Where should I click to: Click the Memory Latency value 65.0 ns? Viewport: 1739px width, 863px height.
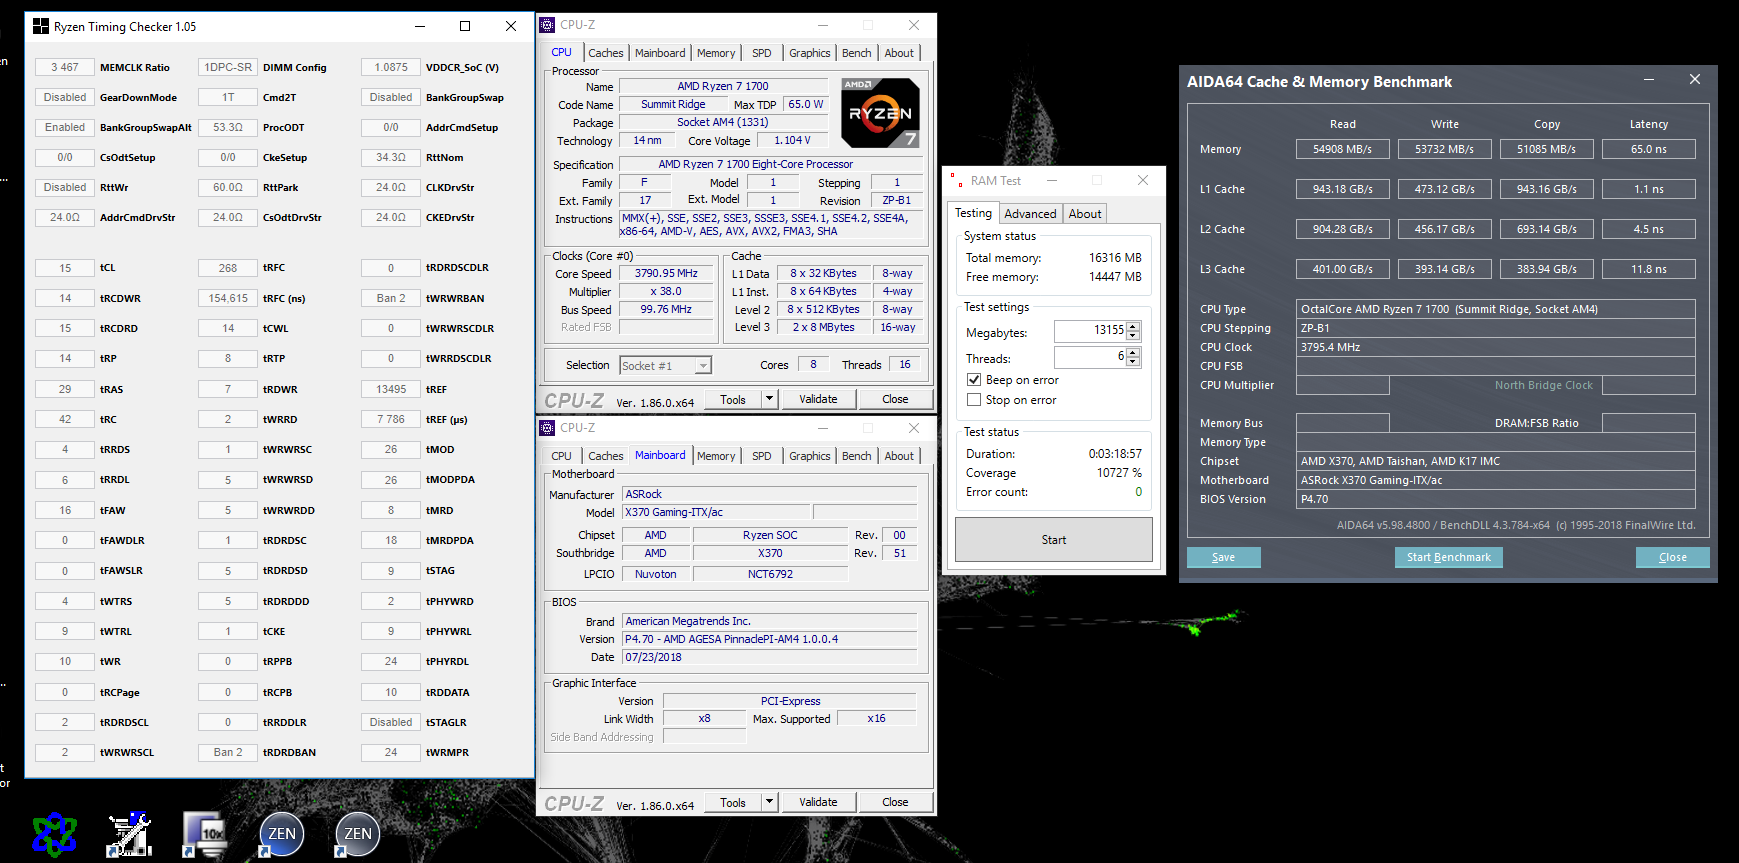pyautogui.click(x=1648, y=149)
